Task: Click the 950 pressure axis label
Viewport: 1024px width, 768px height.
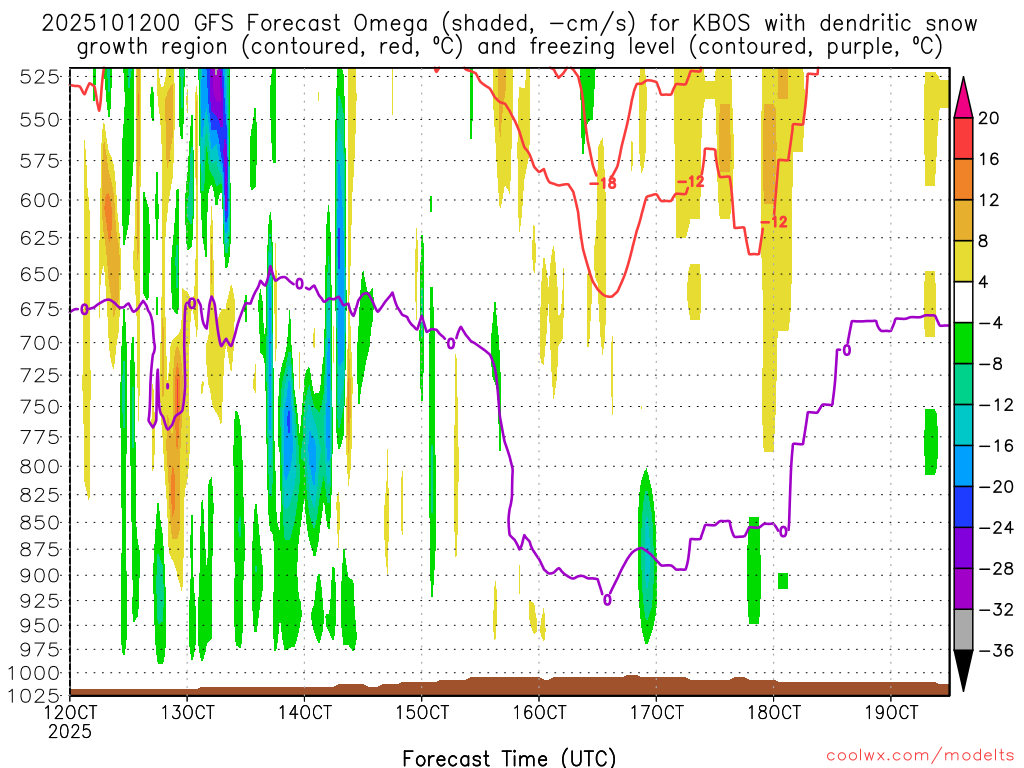Action: pyautogui.click(x=40, y=626)
